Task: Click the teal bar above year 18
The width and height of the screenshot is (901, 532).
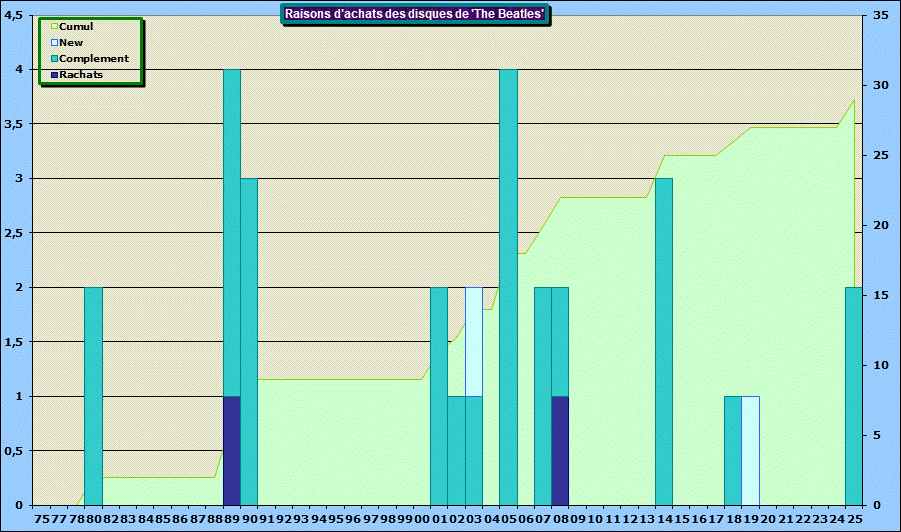Action: click(x=733, y=450)
